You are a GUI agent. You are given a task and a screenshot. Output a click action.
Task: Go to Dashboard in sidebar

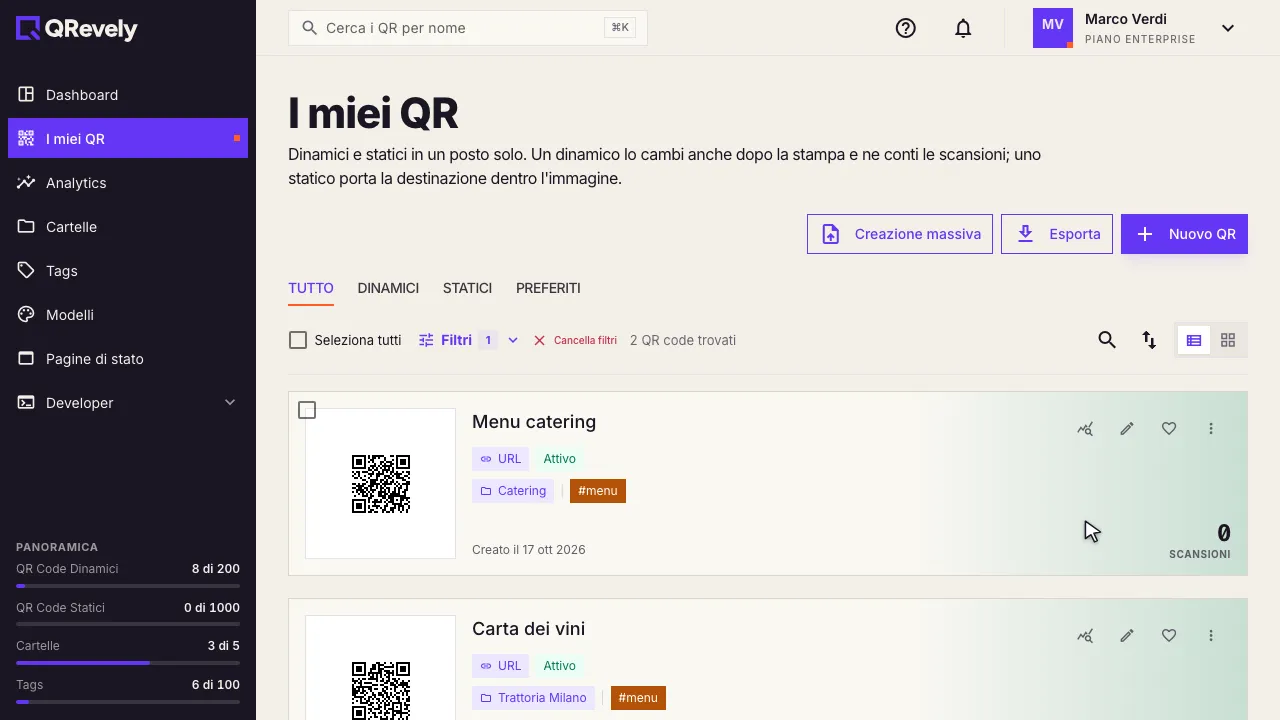coord(128,95)
